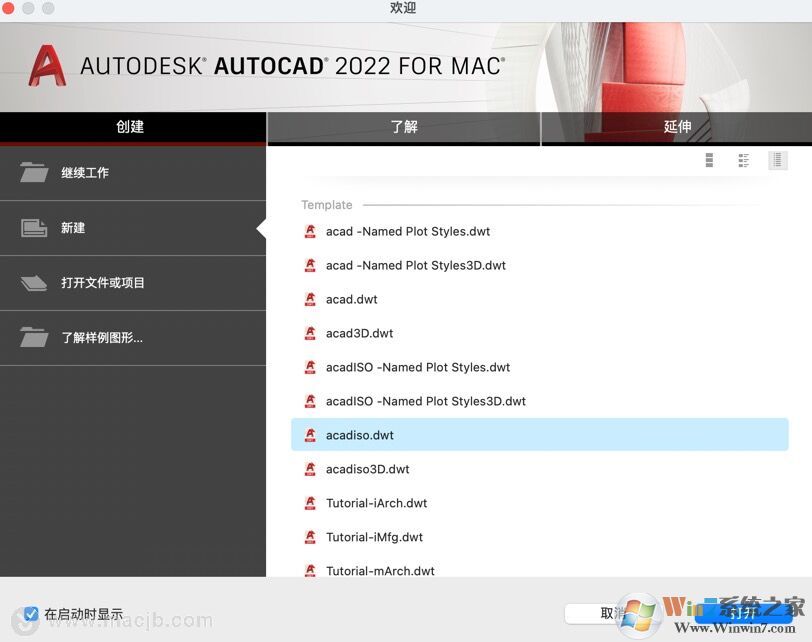Click the acad3D.dwt file icon
The image size is (812, 642).
coord(310,333)
